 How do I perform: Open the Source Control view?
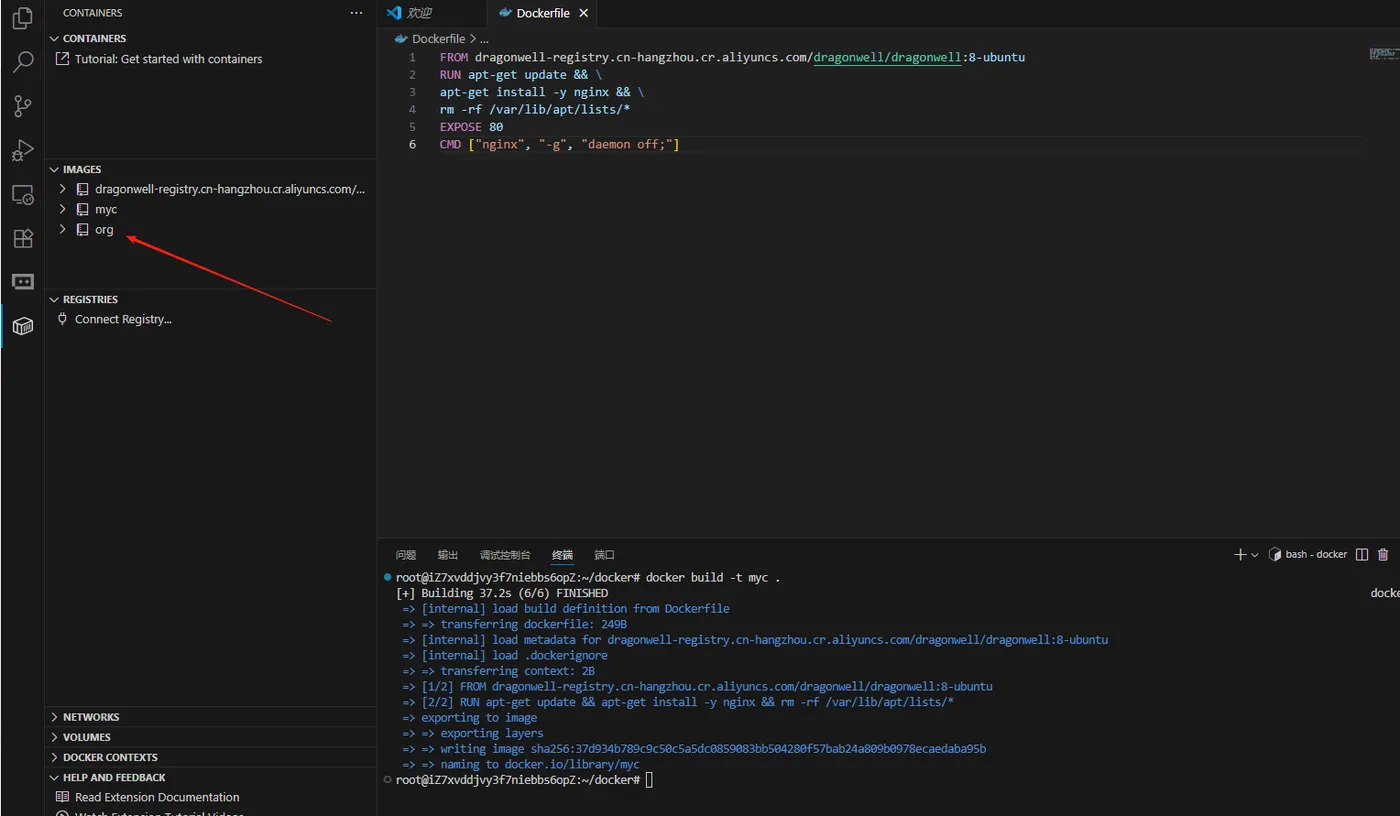point(22,106)
